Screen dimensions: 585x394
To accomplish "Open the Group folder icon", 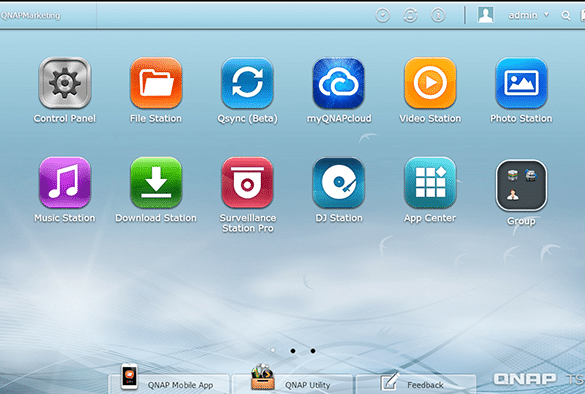I will coord(521,185).
